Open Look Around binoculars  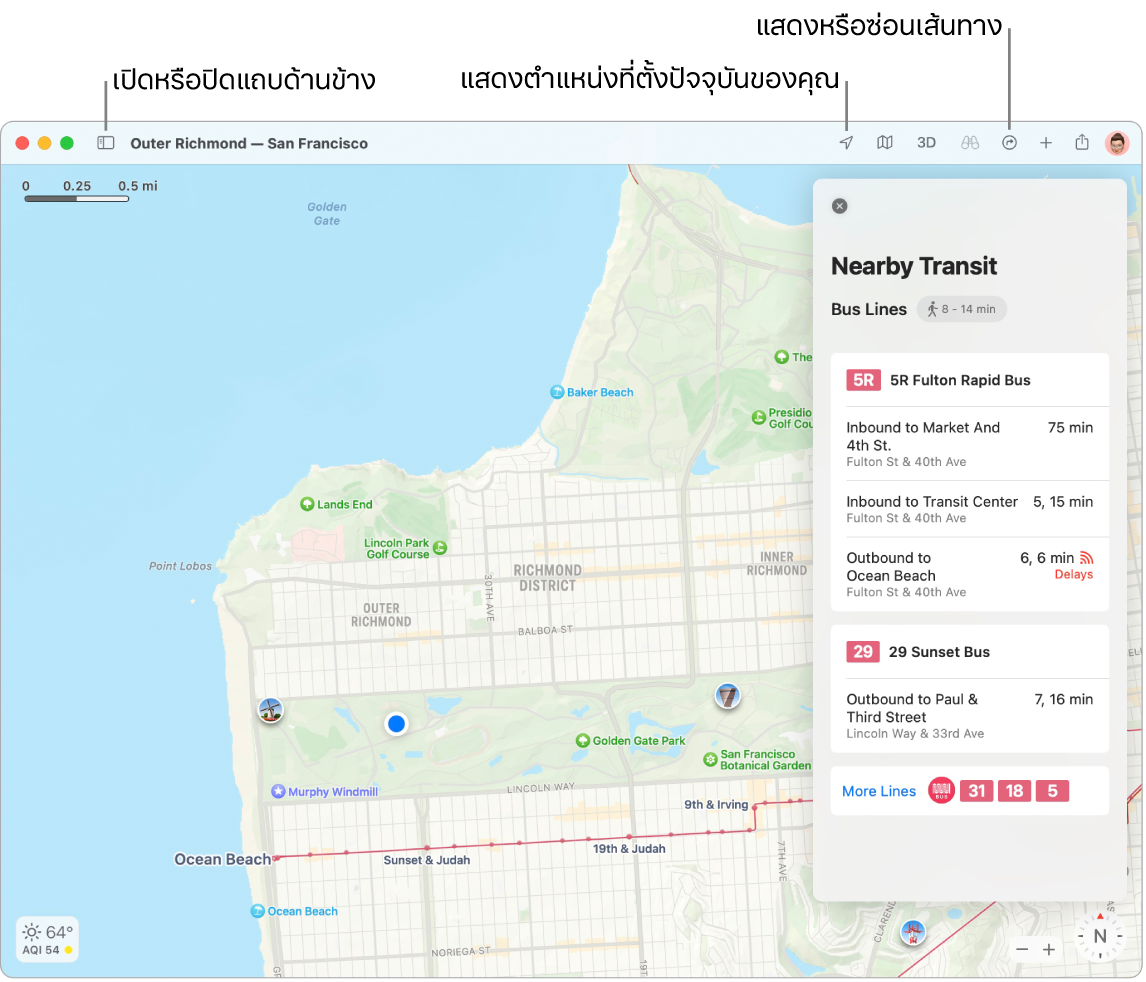[970, 143]
